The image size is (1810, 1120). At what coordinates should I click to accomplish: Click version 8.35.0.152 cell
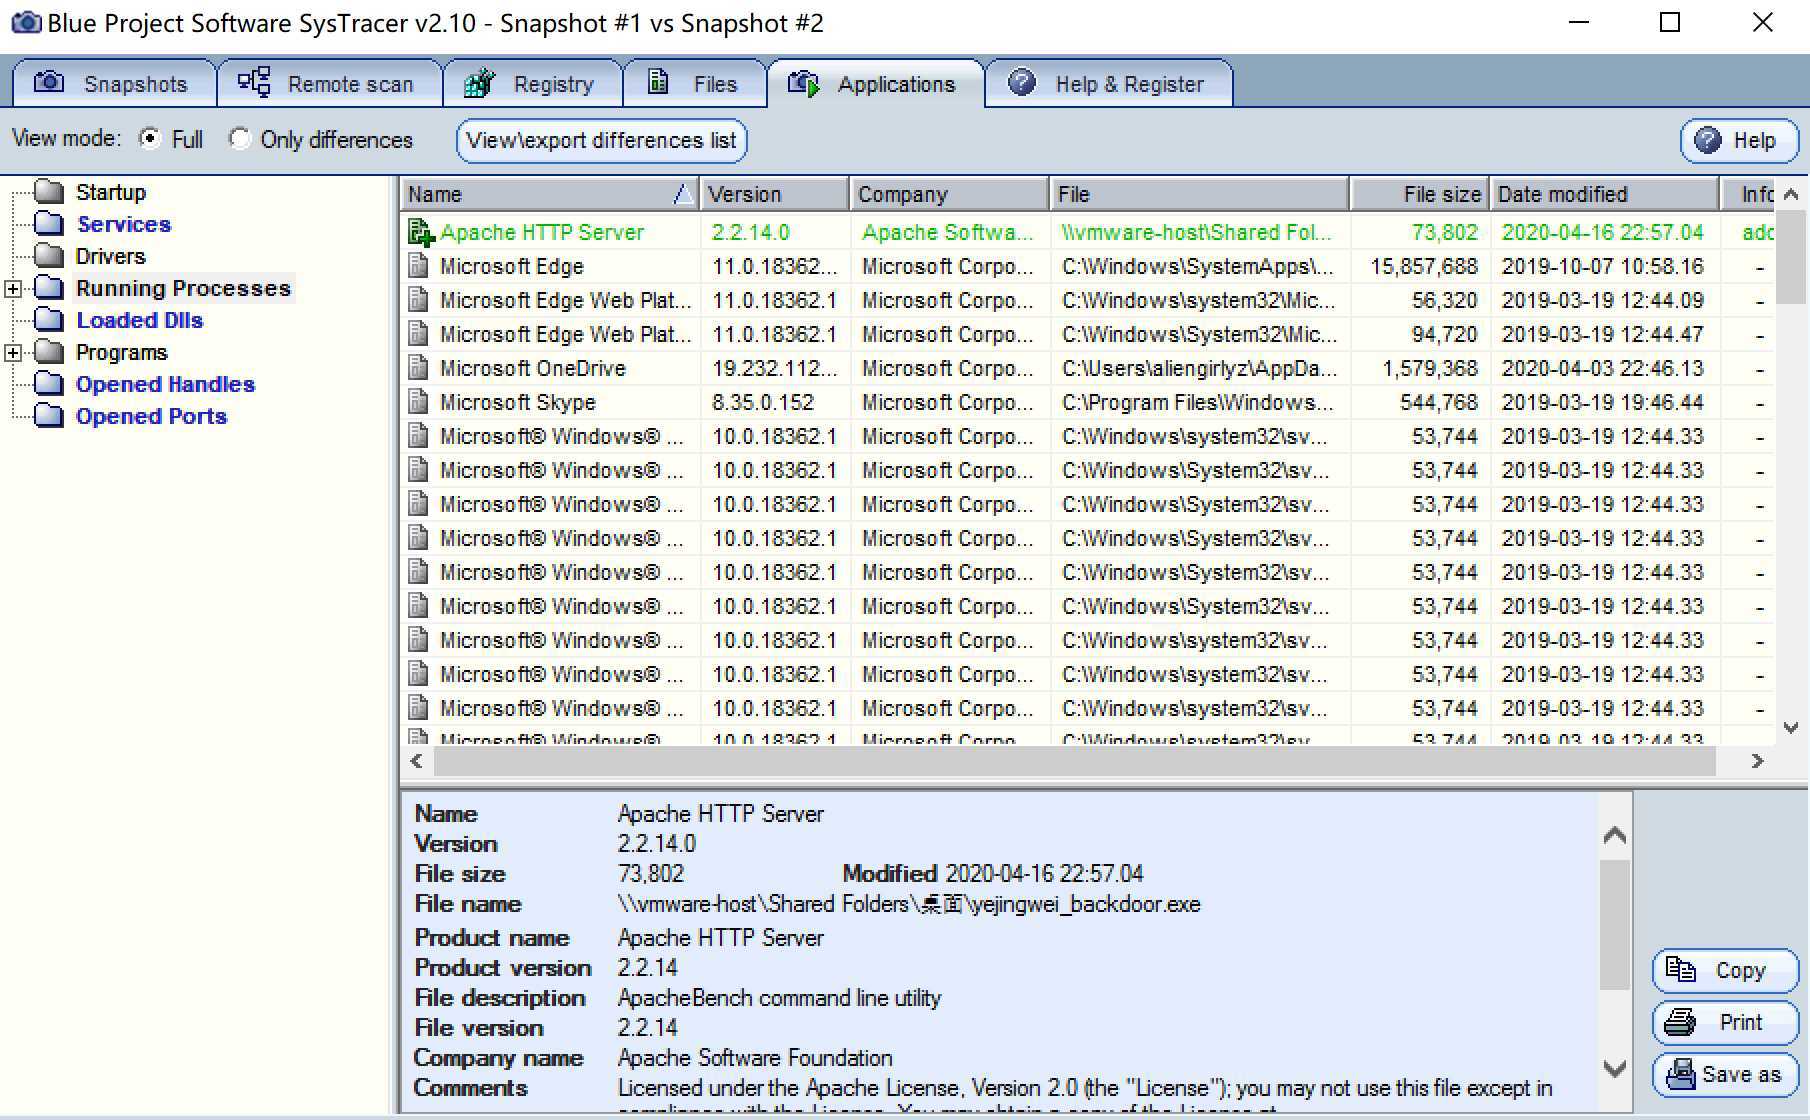763,402
